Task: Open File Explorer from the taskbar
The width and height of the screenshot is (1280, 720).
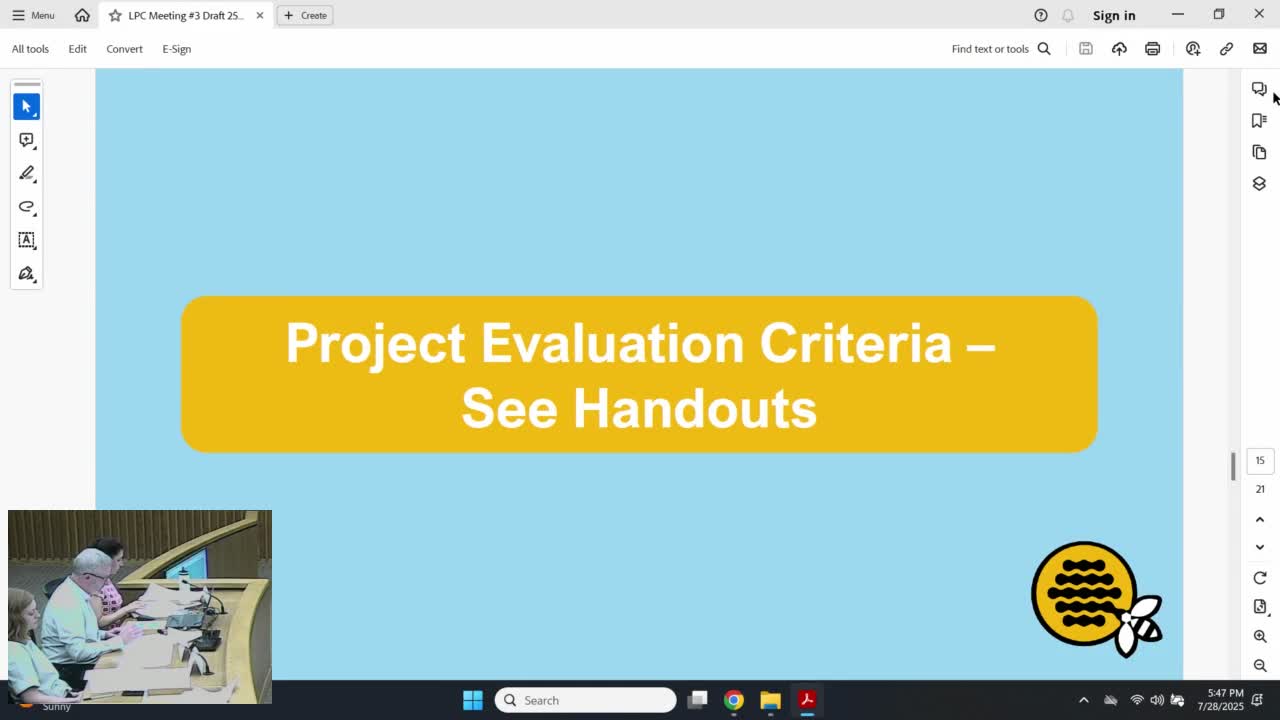Action: [770, 700]
